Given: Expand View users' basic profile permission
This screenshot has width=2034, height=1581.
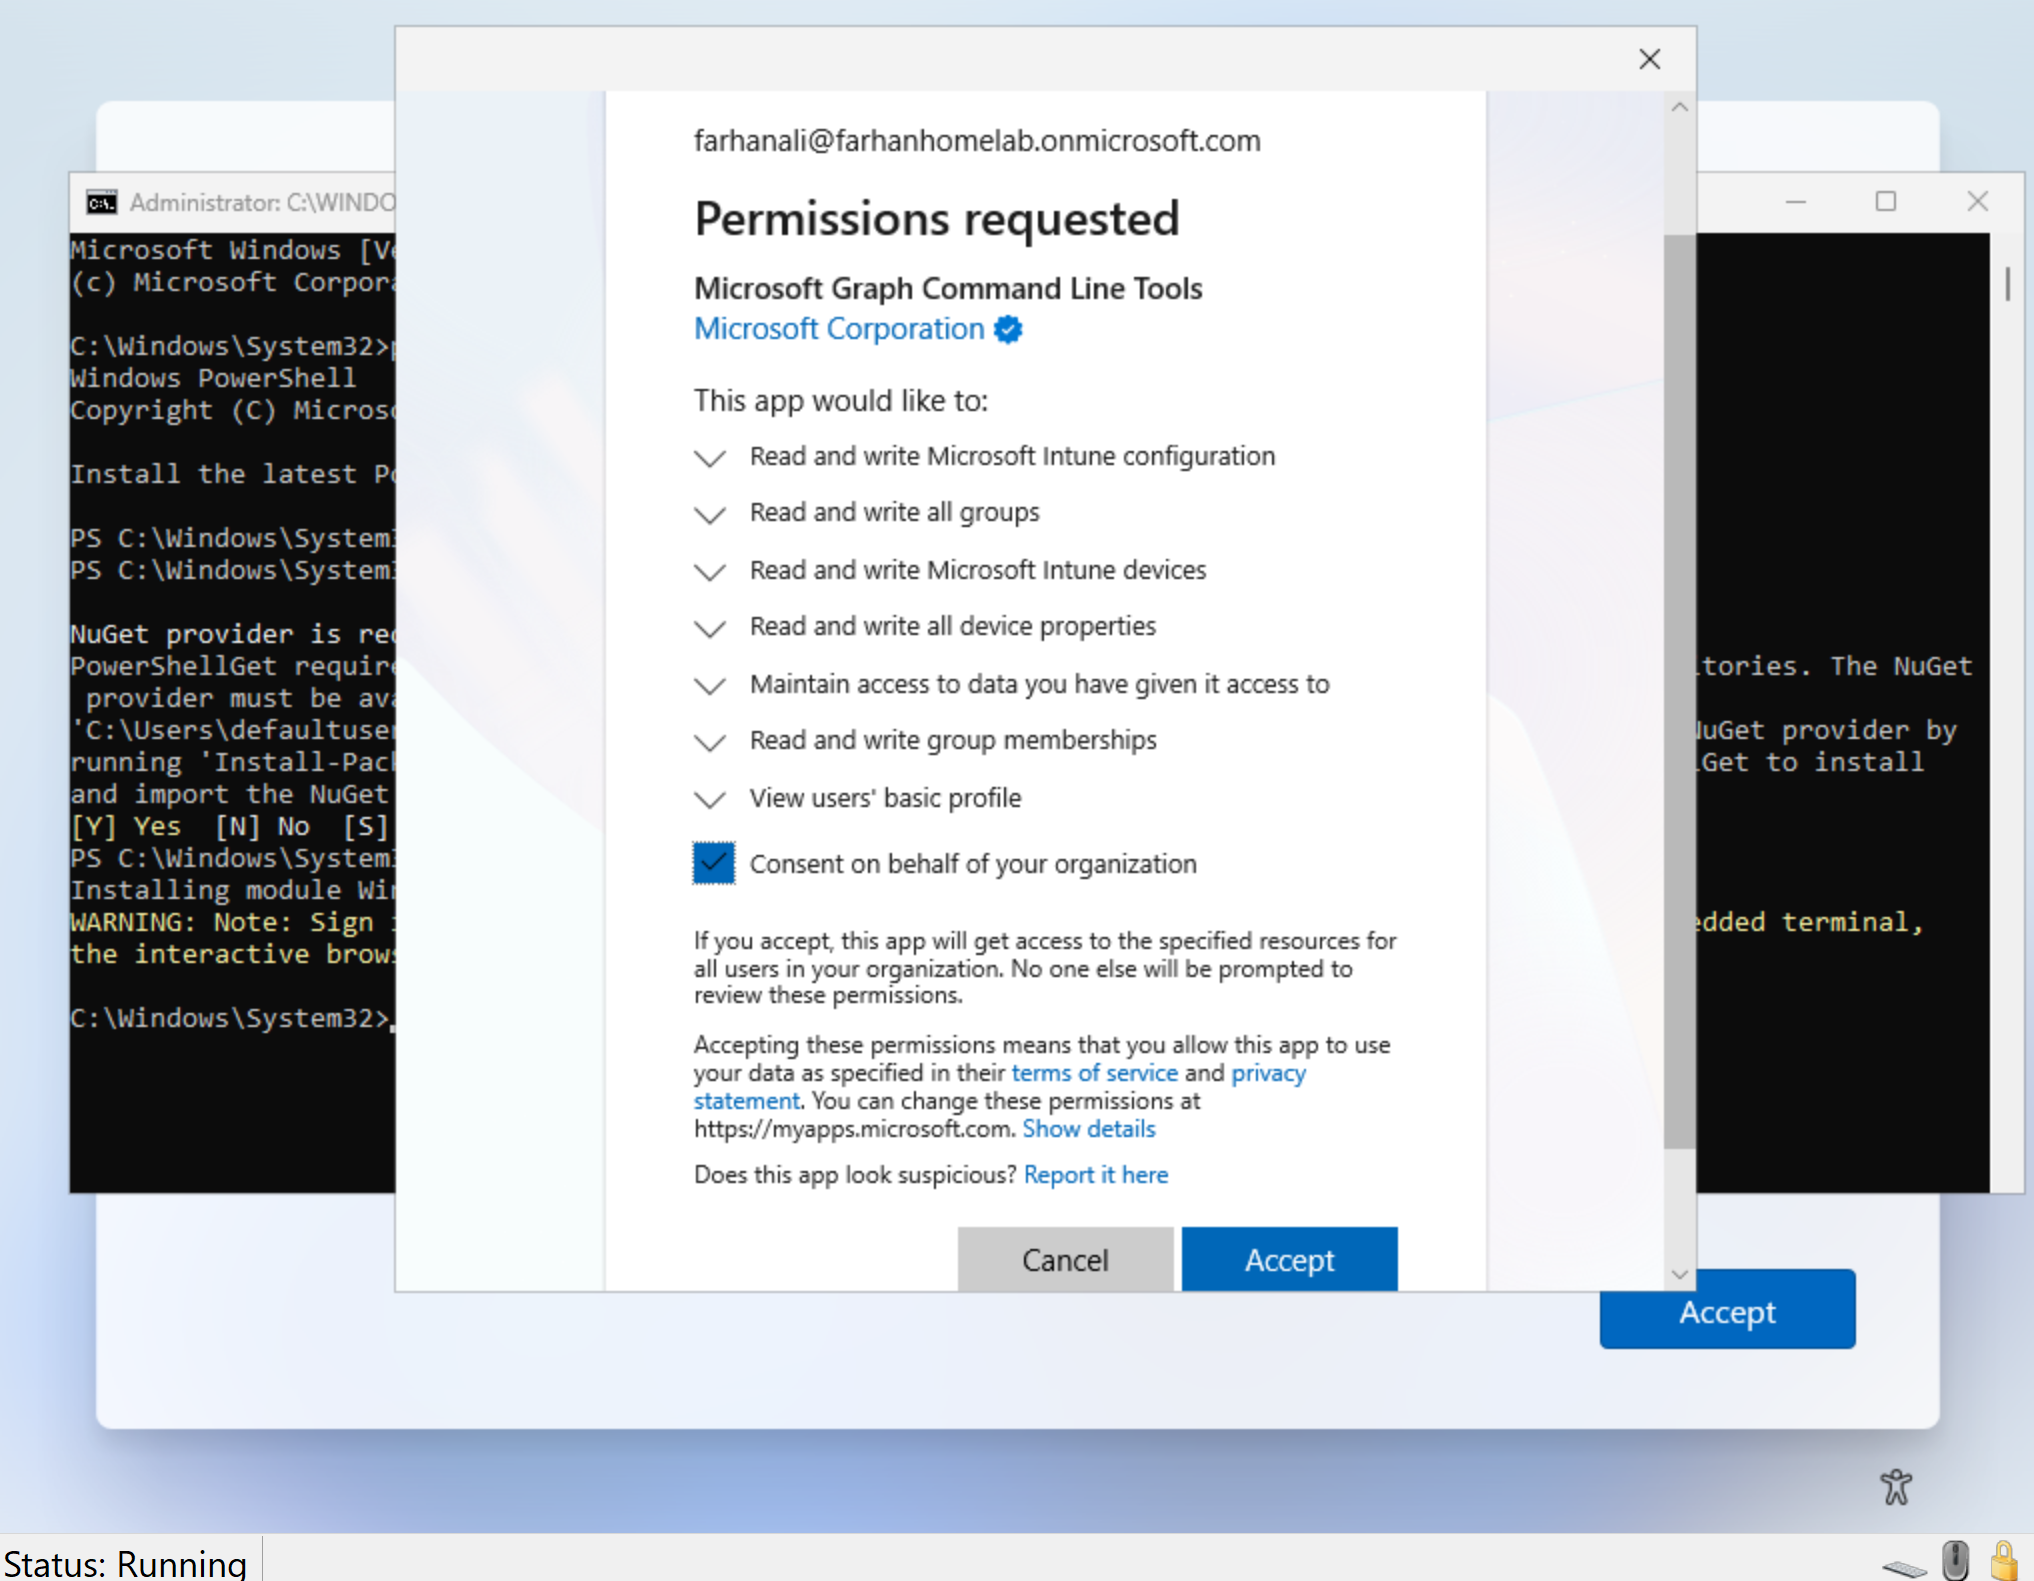Looking at the screenshot, I should point(710,799).
